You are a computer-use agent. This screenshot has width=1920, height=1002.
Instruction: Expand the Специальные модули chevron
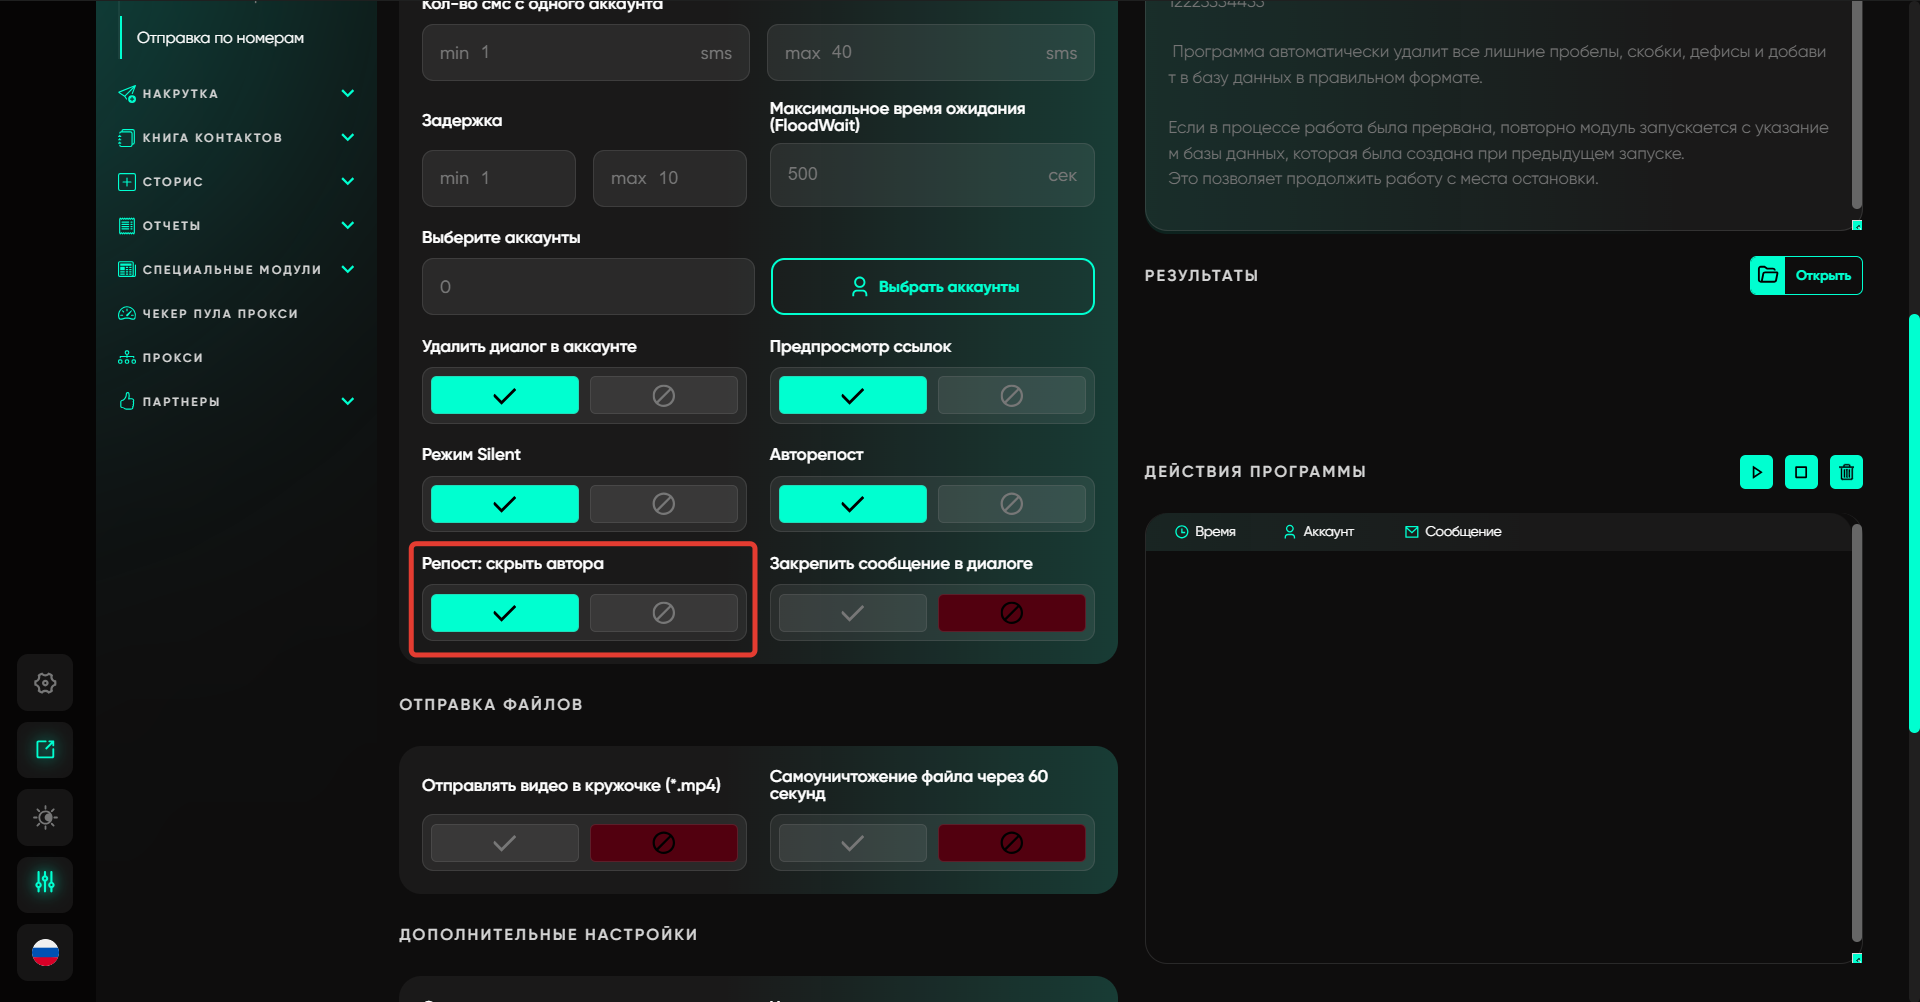coord(347,270)
